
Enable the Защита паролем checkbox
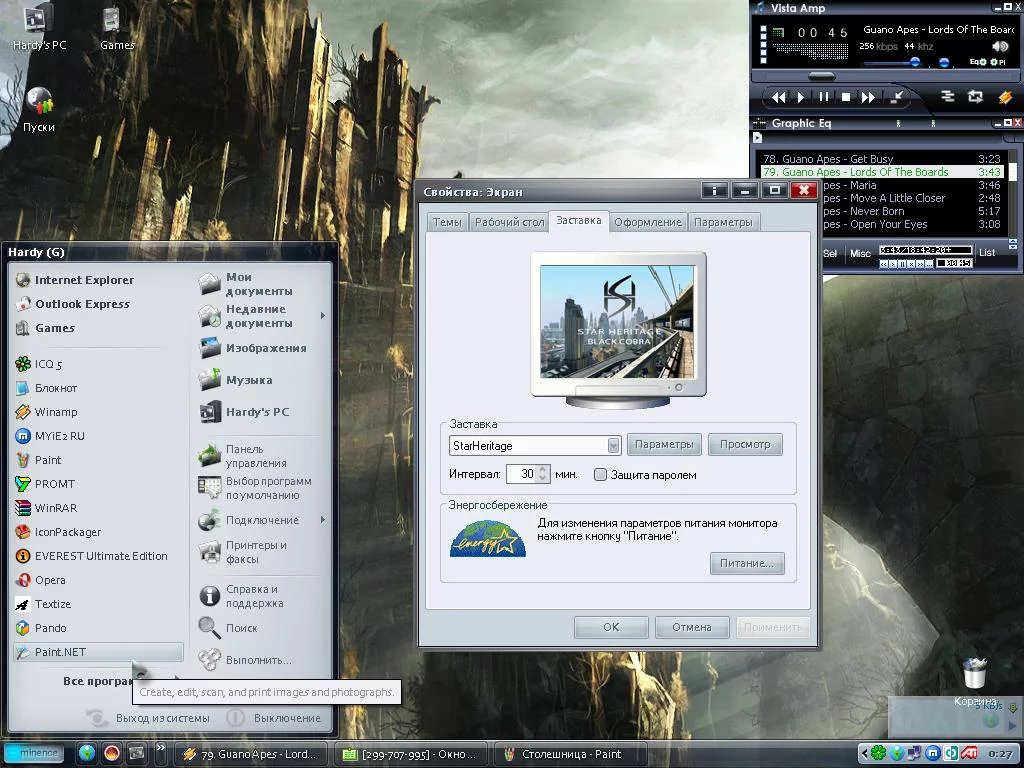[600, 475]
